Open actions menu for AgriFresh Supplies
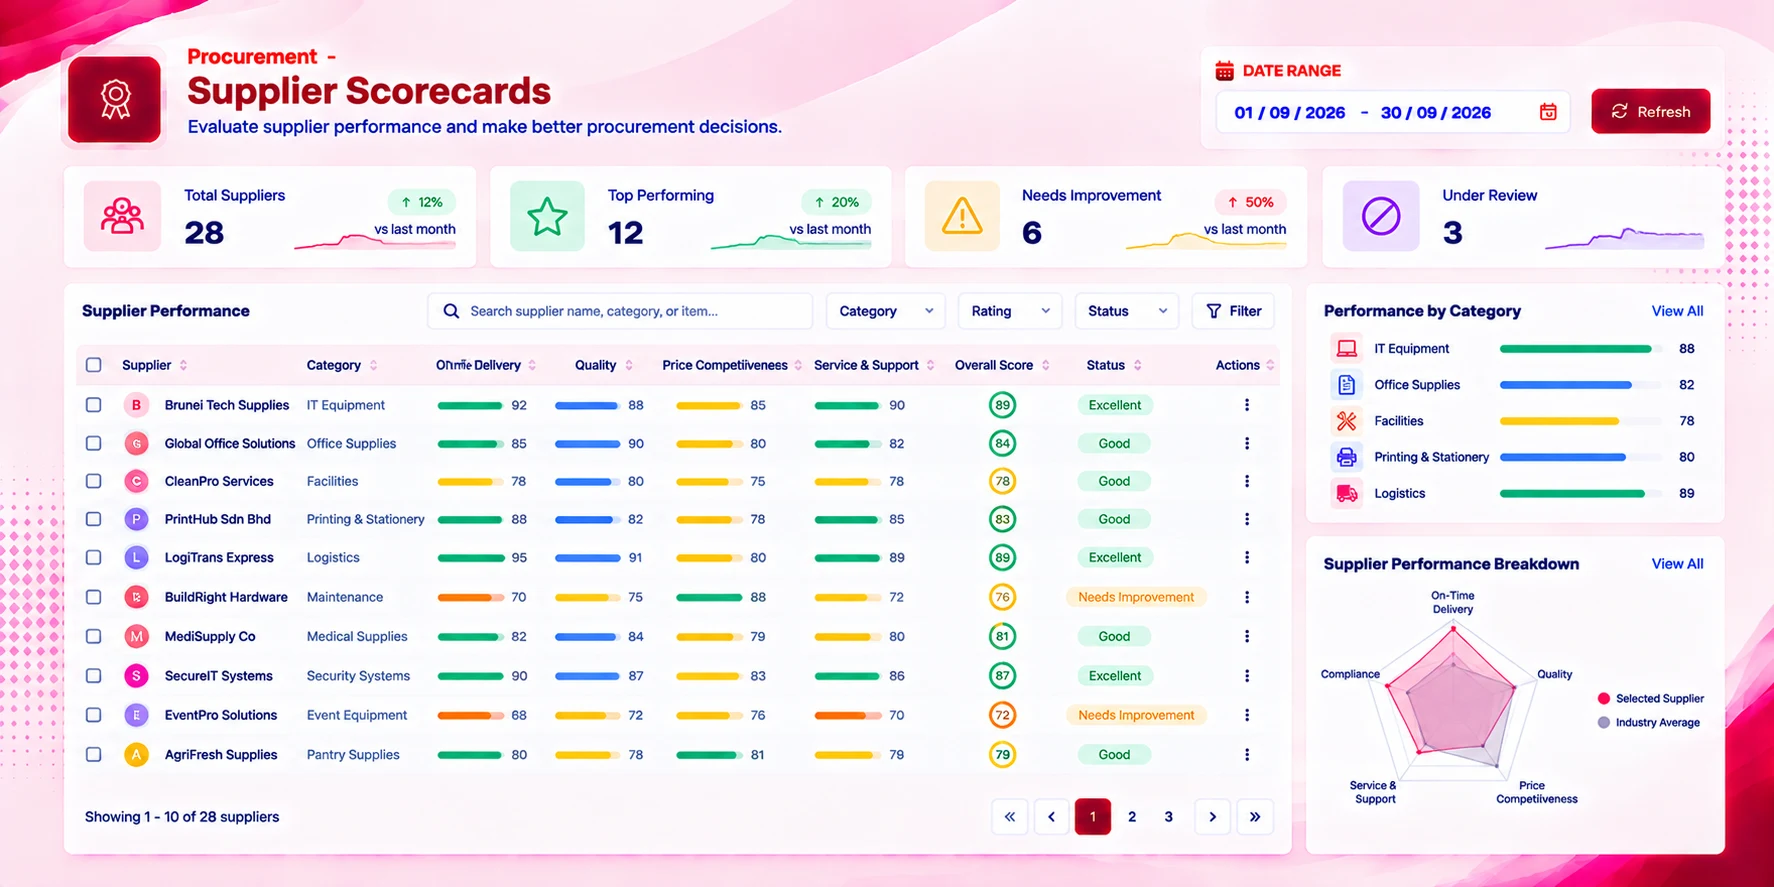The image size is (1774, 887). click(x=1247, y=755)
